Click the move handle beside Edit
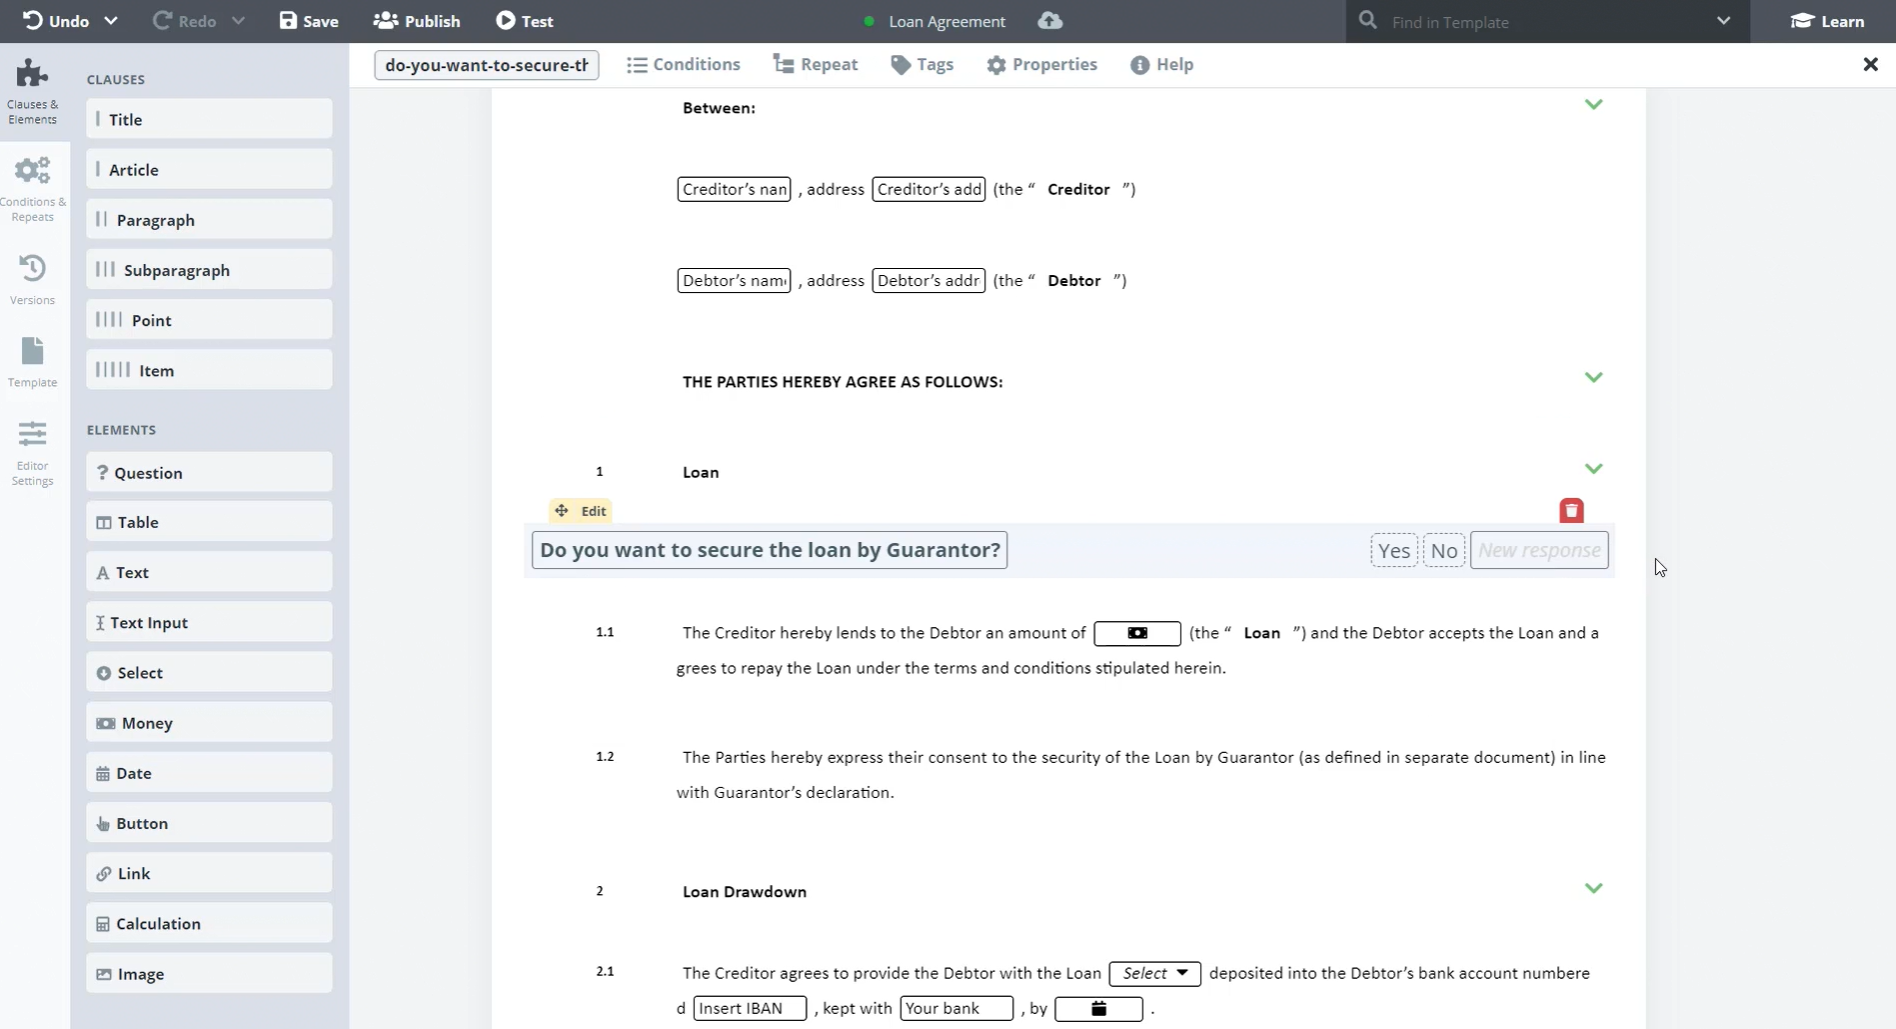Screen dimensions: 1896x1029 [x=562, y=510]
